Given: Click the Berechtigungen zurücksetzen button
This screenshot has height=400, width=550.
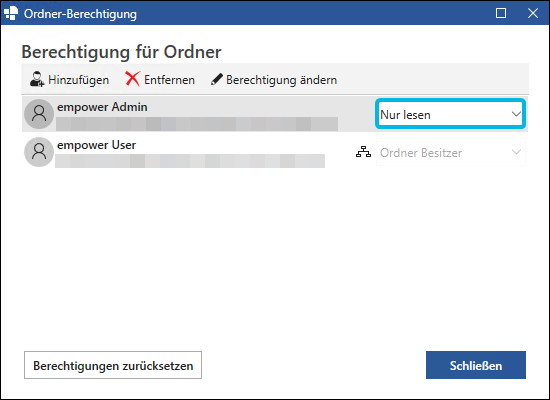Looking at the screenshot, I should (113, 365).
